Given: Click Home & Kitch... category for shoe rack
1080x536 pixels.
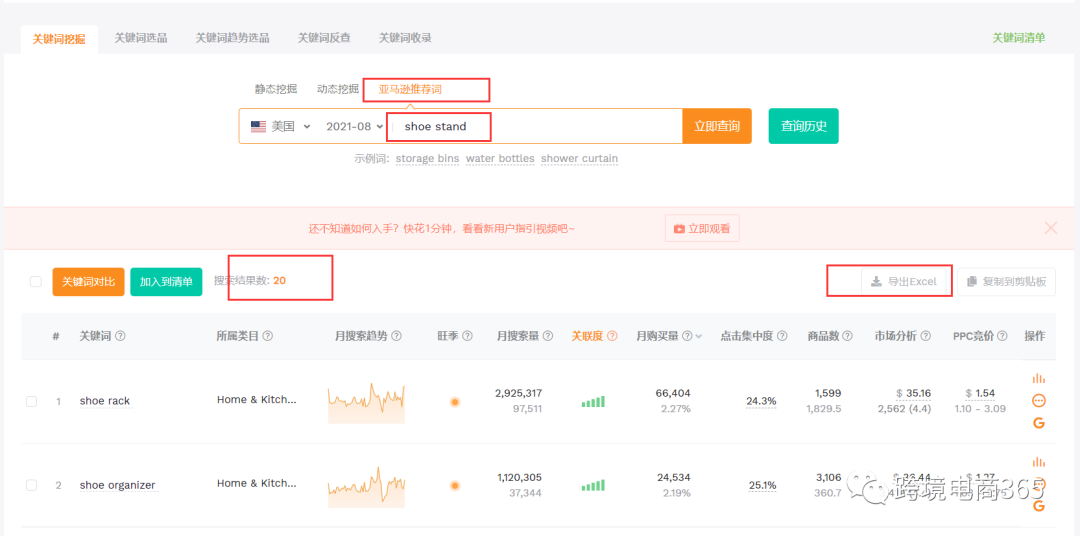Looking at the screenshot, I should tap(257, 400).
